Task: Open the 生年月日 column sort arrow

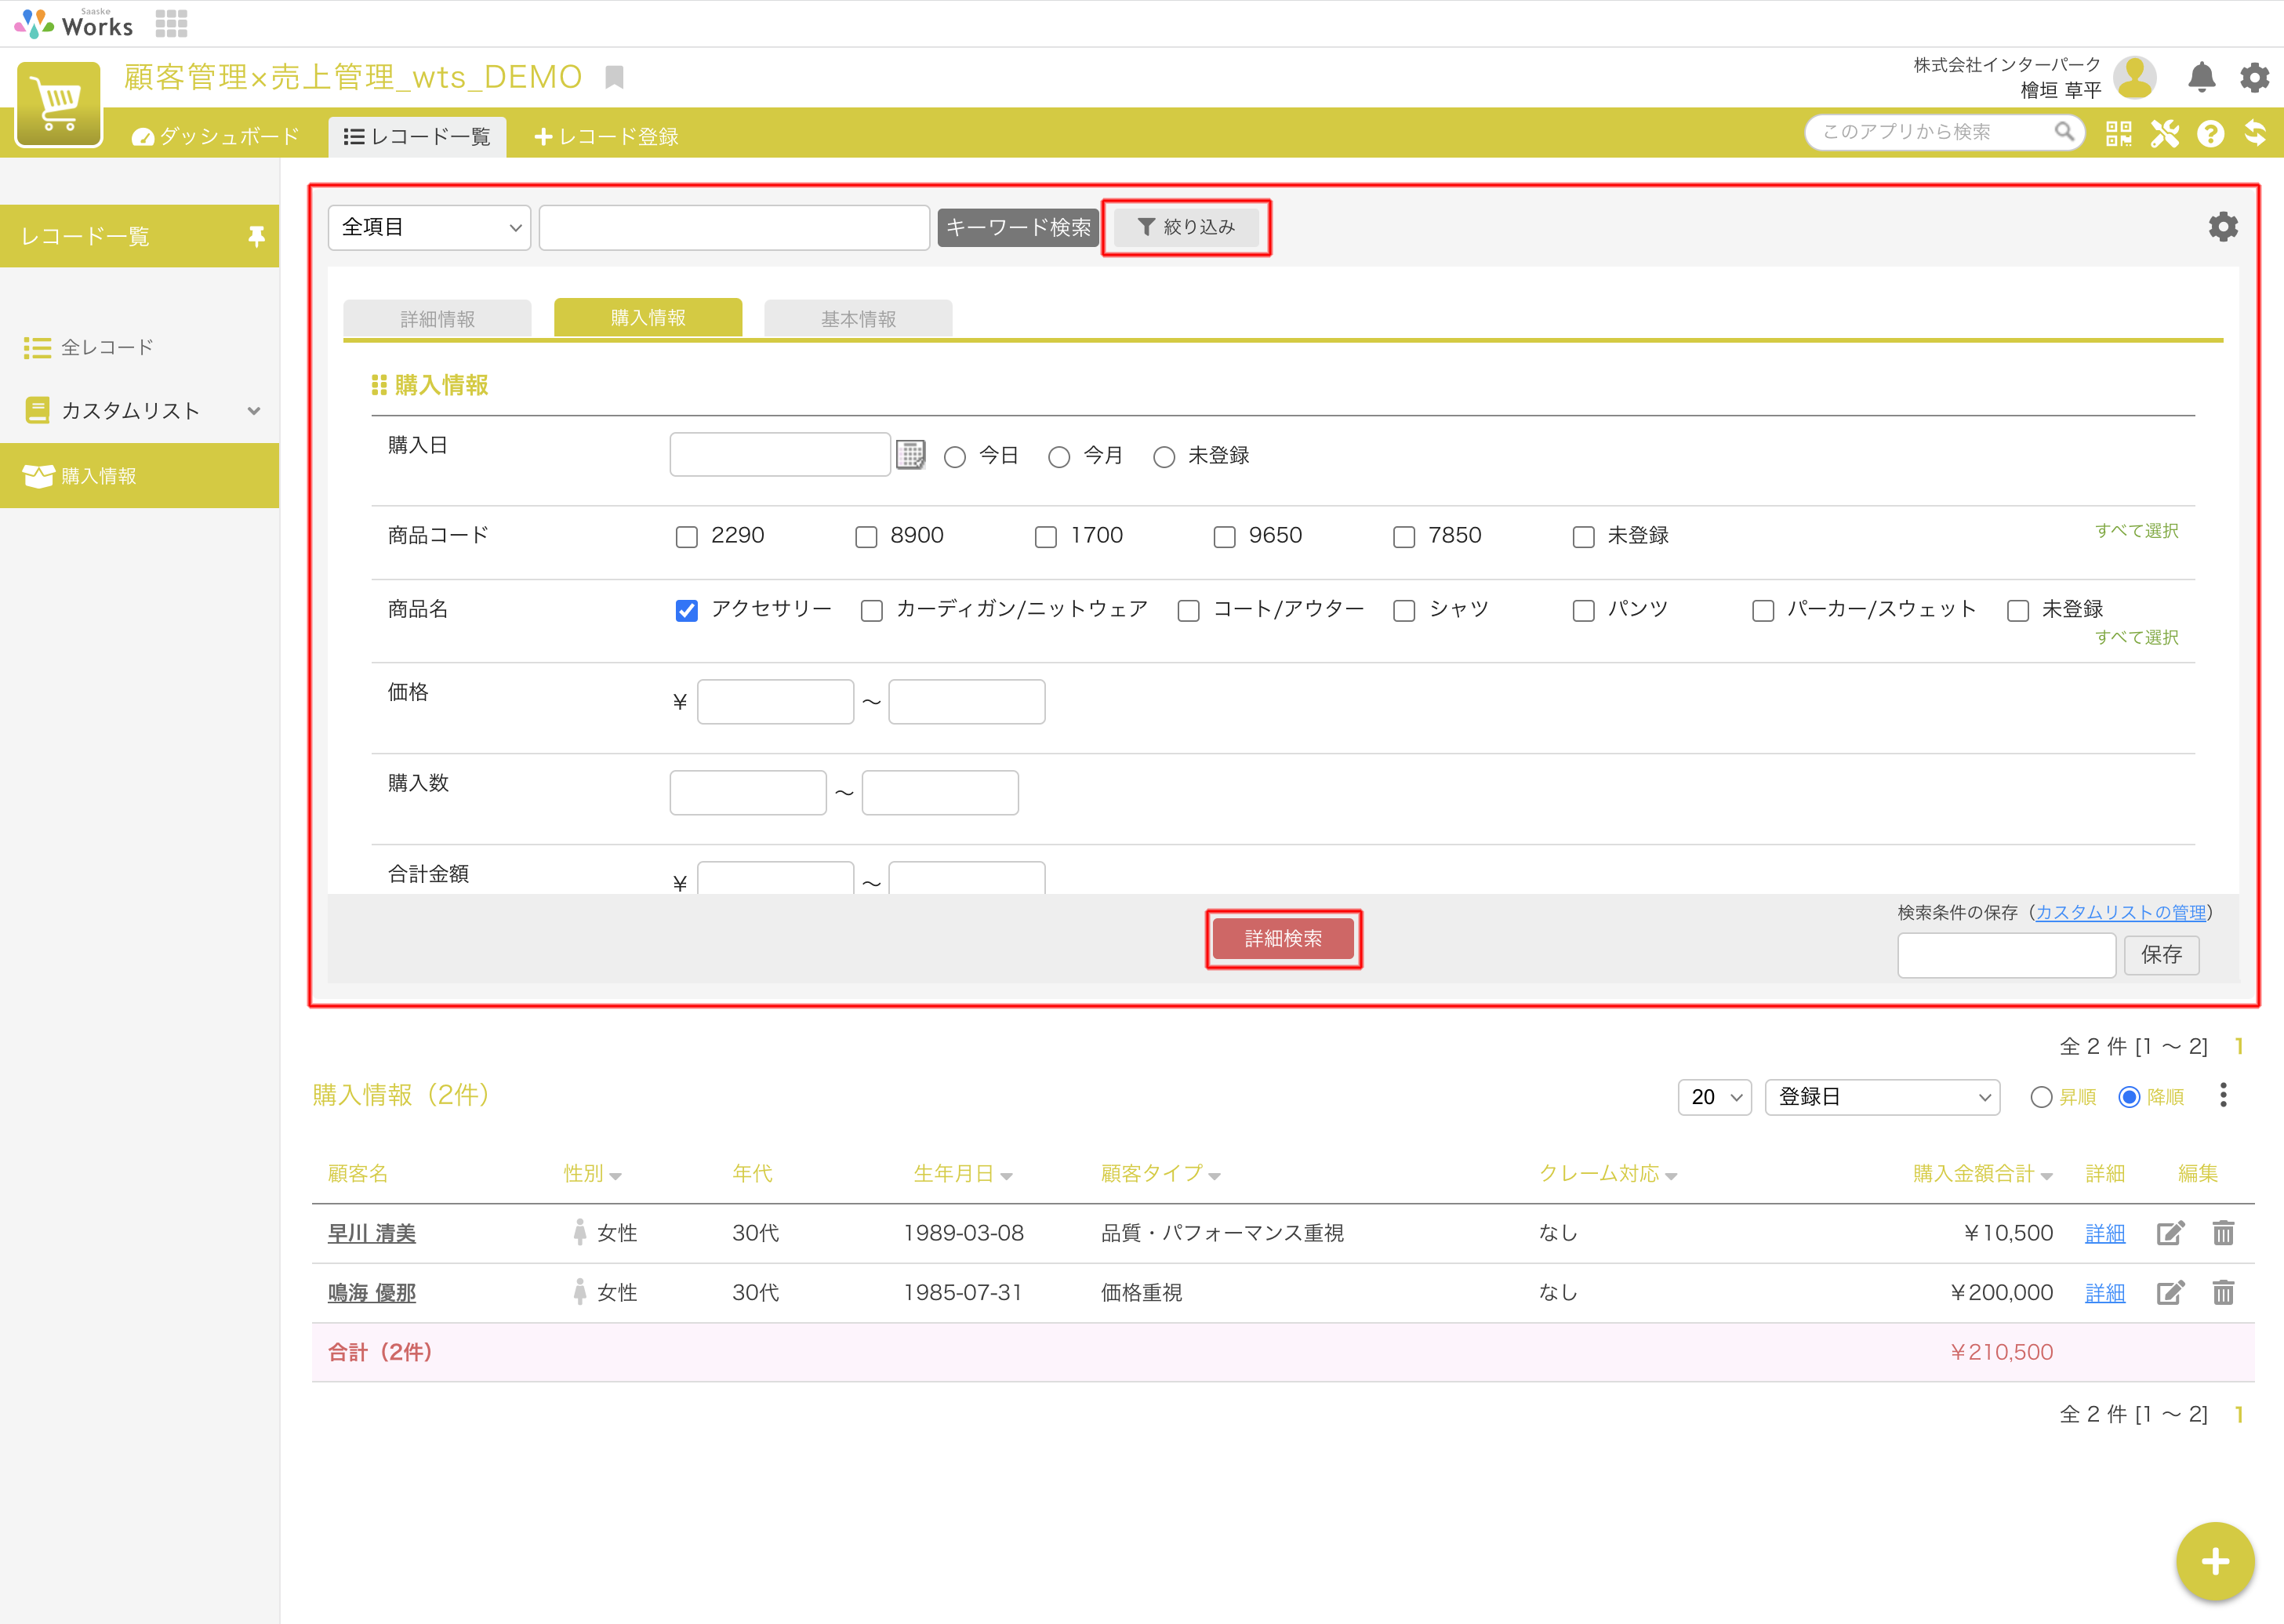Action: coord(1006,1176)
